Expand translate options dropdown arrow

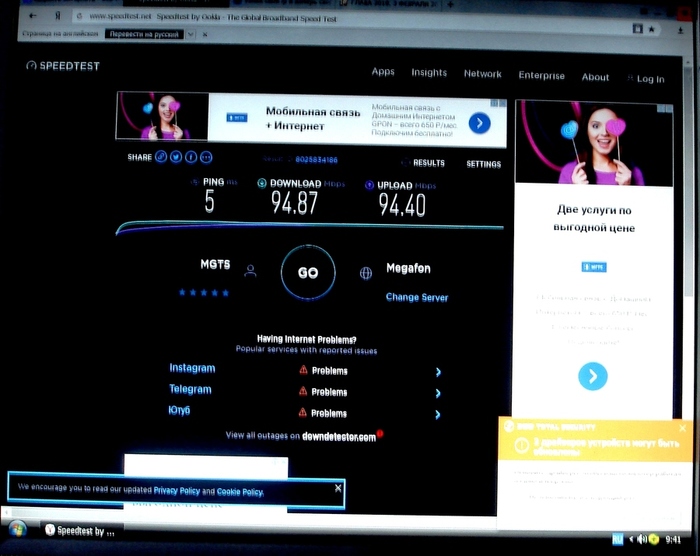(191, 34)
